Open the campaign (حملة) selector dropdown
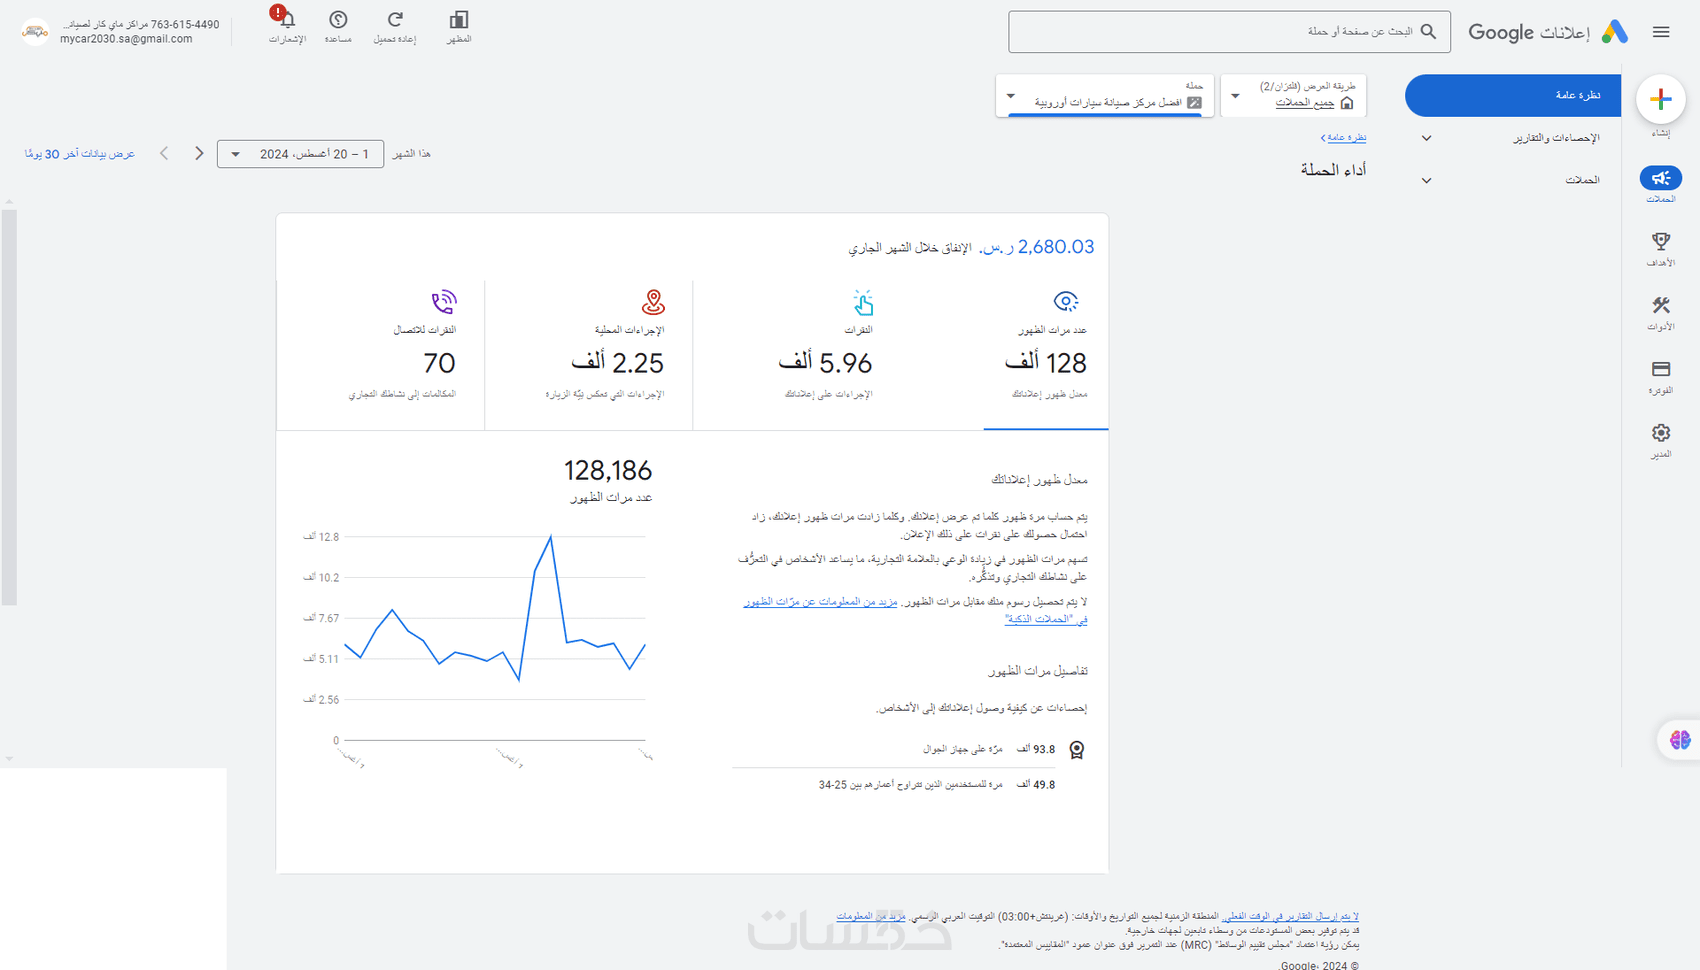The image size is (1700, 970). [x=1105, y=96]
